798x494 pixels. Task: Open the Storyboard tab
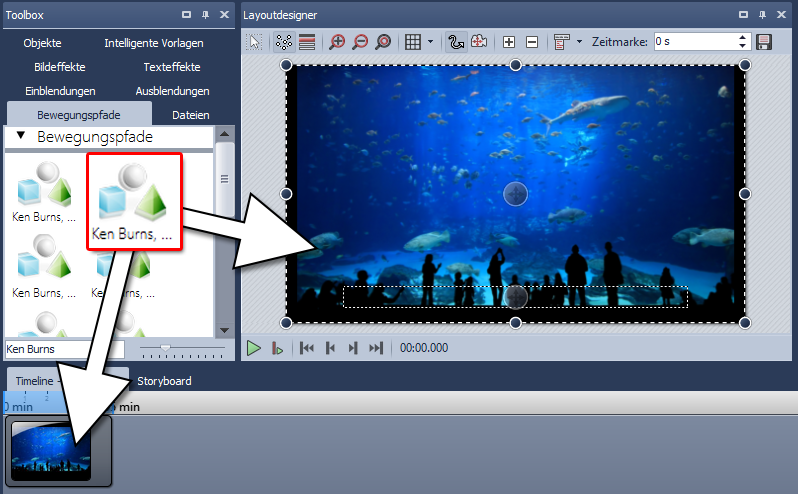(164, 381)
